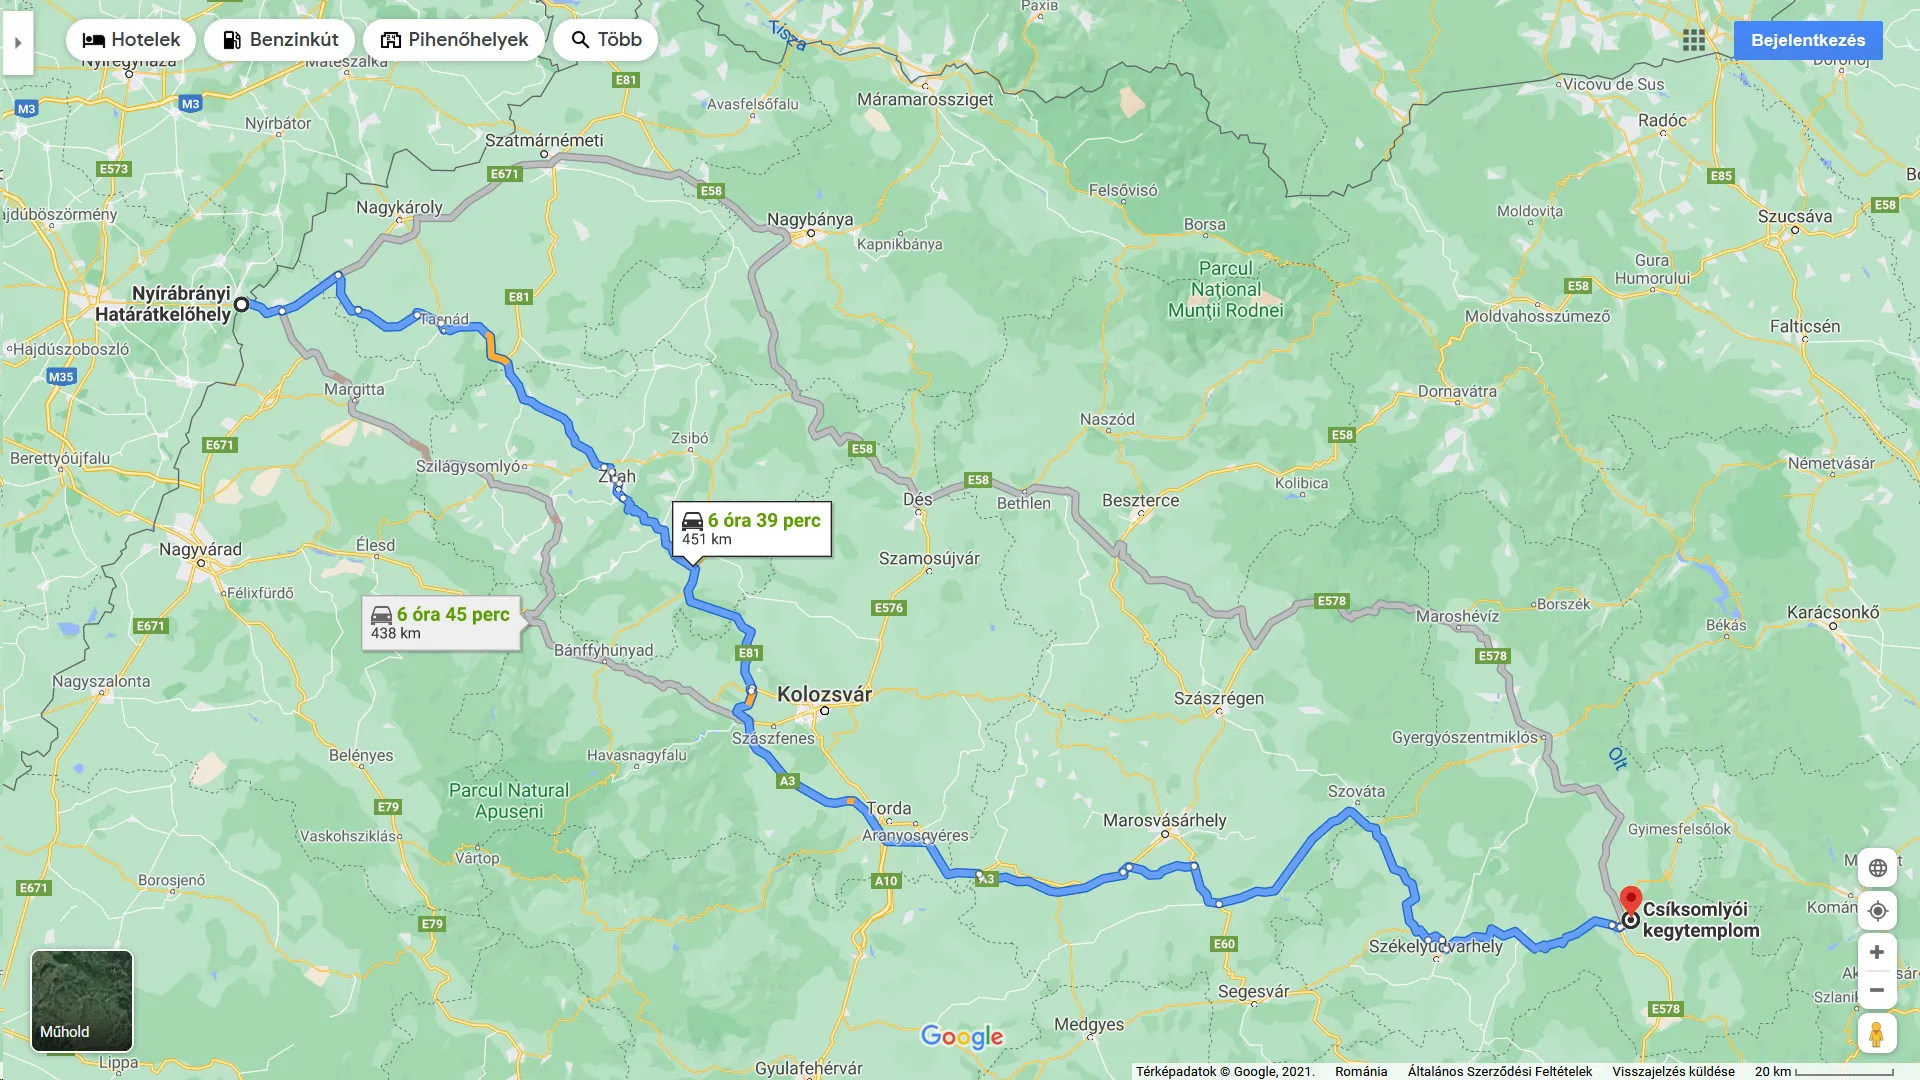Toggle the 20 km map scale

(x=1824, y=1071)
